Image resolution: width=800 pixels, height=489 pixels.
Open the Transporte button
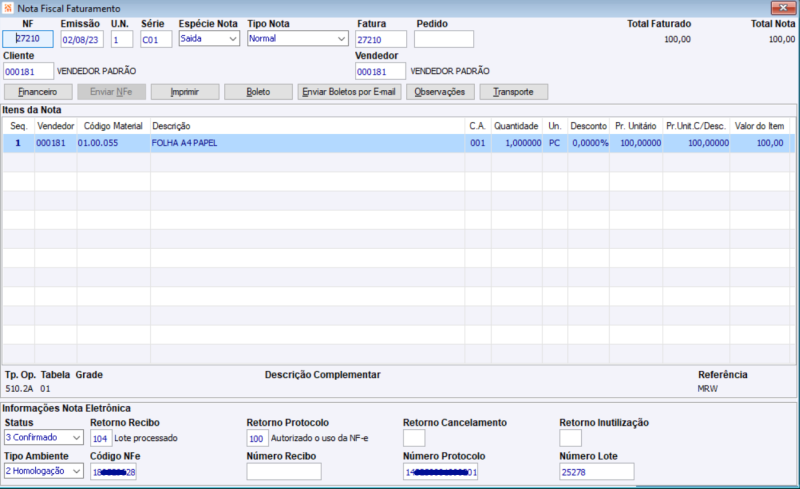pyautogui.click(x=514, y=92)
